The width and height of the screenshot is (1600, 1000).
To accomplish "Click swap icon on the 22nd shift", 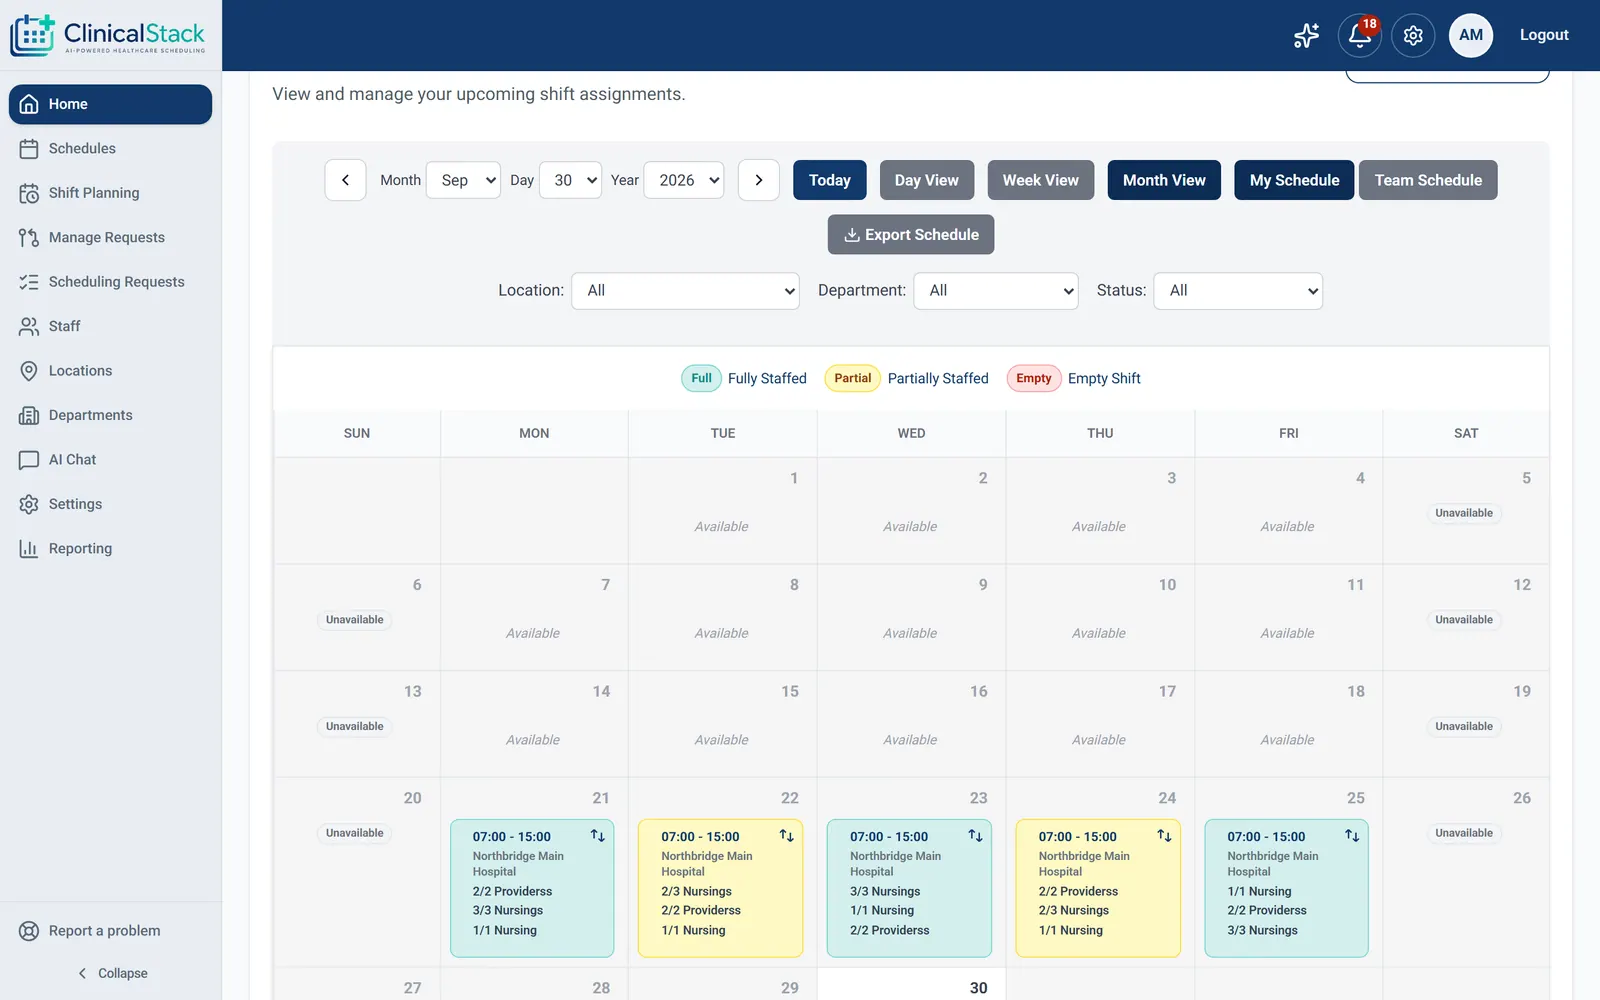I will pyautogui.click(x=787, y=836).
